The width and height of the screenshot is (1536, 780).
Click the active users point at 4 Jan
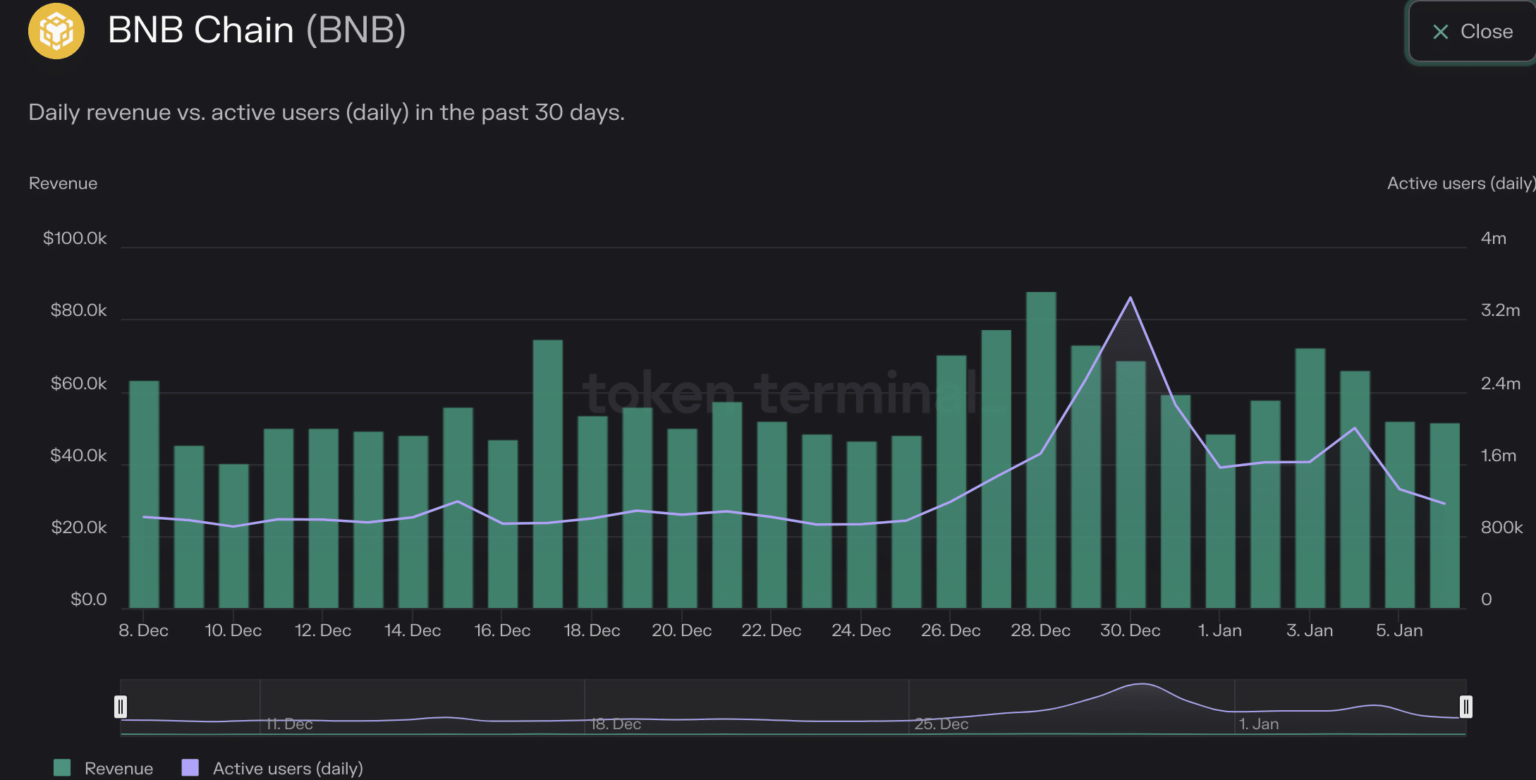1354,428
